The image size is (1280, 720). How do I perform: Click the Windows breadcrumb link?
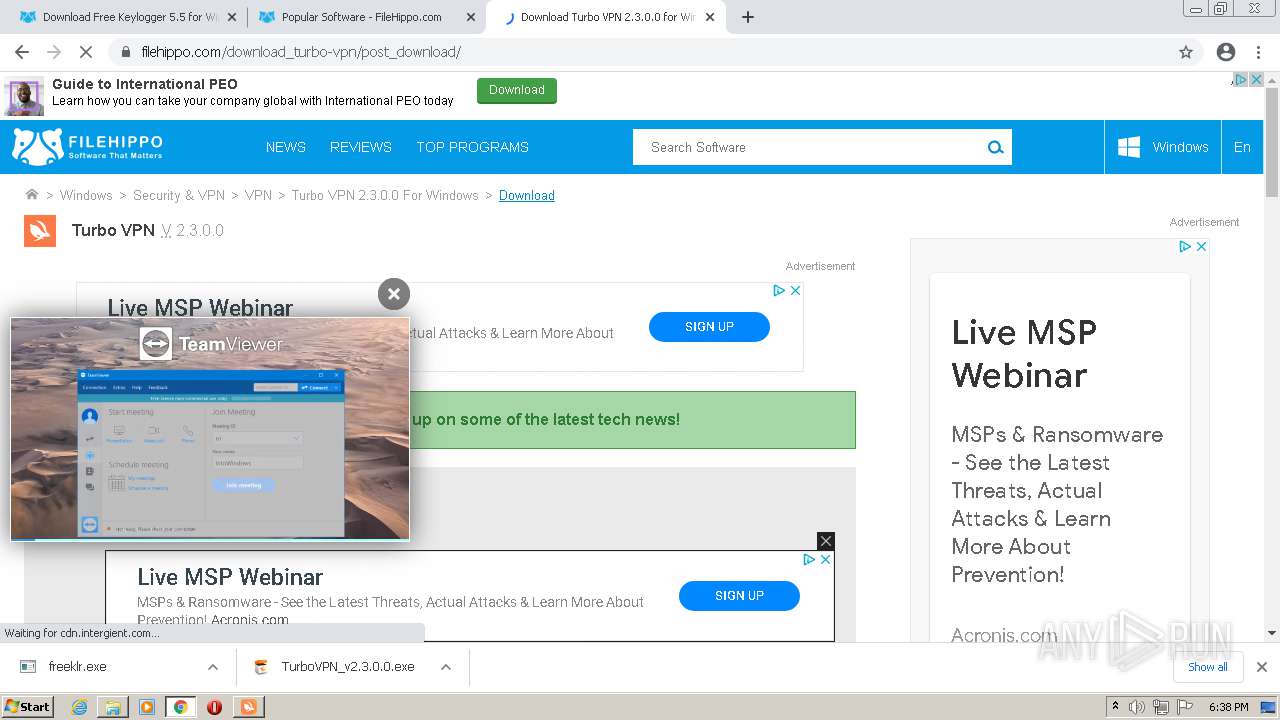(x=86, y=195)
